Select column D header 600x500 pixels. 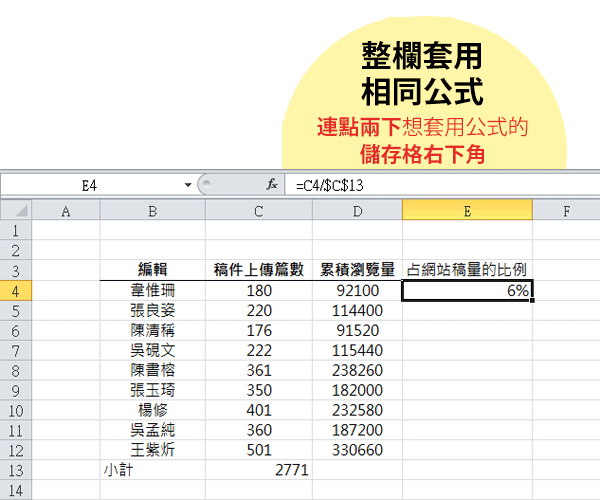357,211
